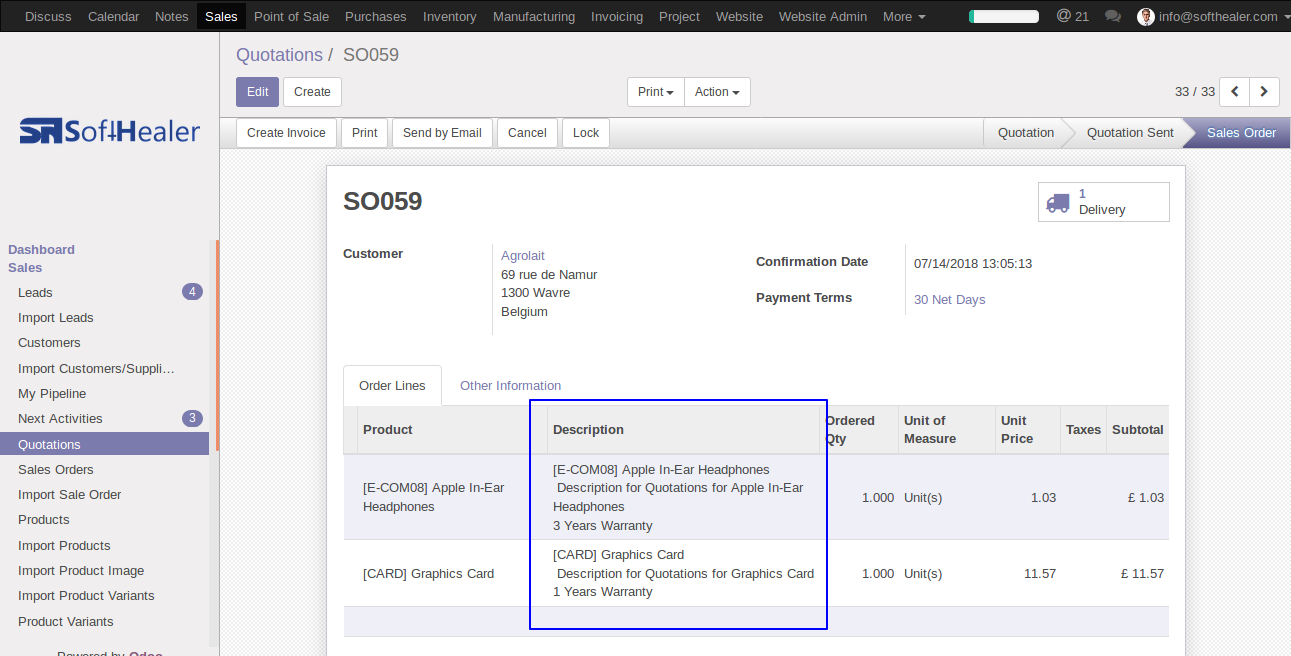Screen dimensions: 1291x656
Task: Open the Discuss menu
Action: point(48,17)
